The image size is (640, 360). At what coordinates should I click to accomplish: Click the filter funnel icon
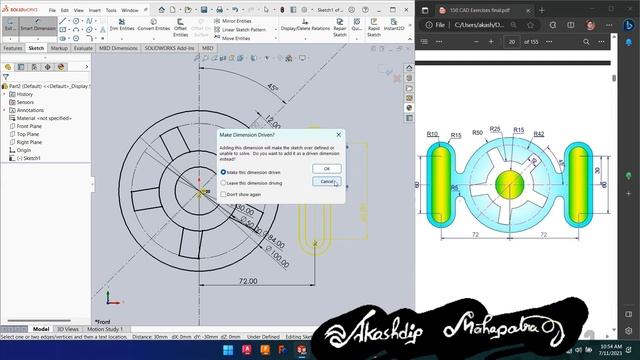6,77
